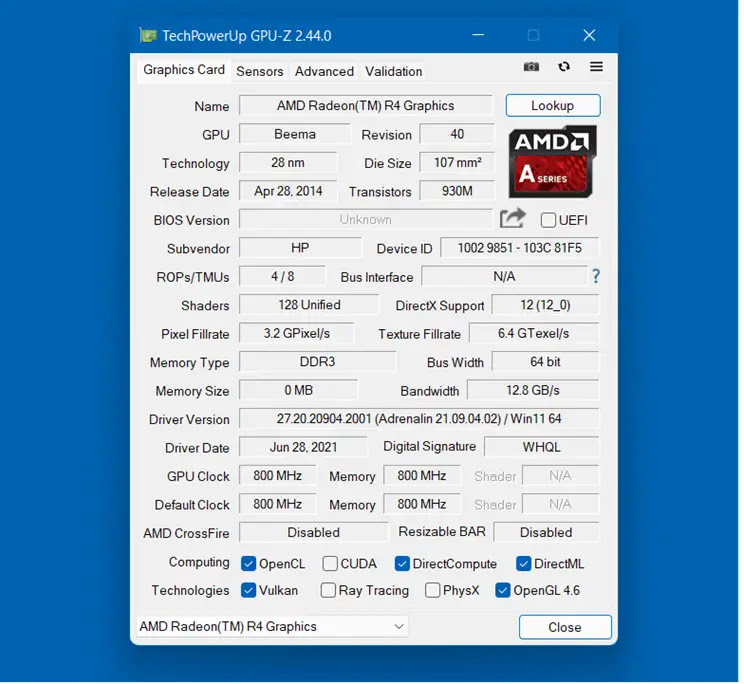
Task: Click the Technologies label
Action: point(190,591)
